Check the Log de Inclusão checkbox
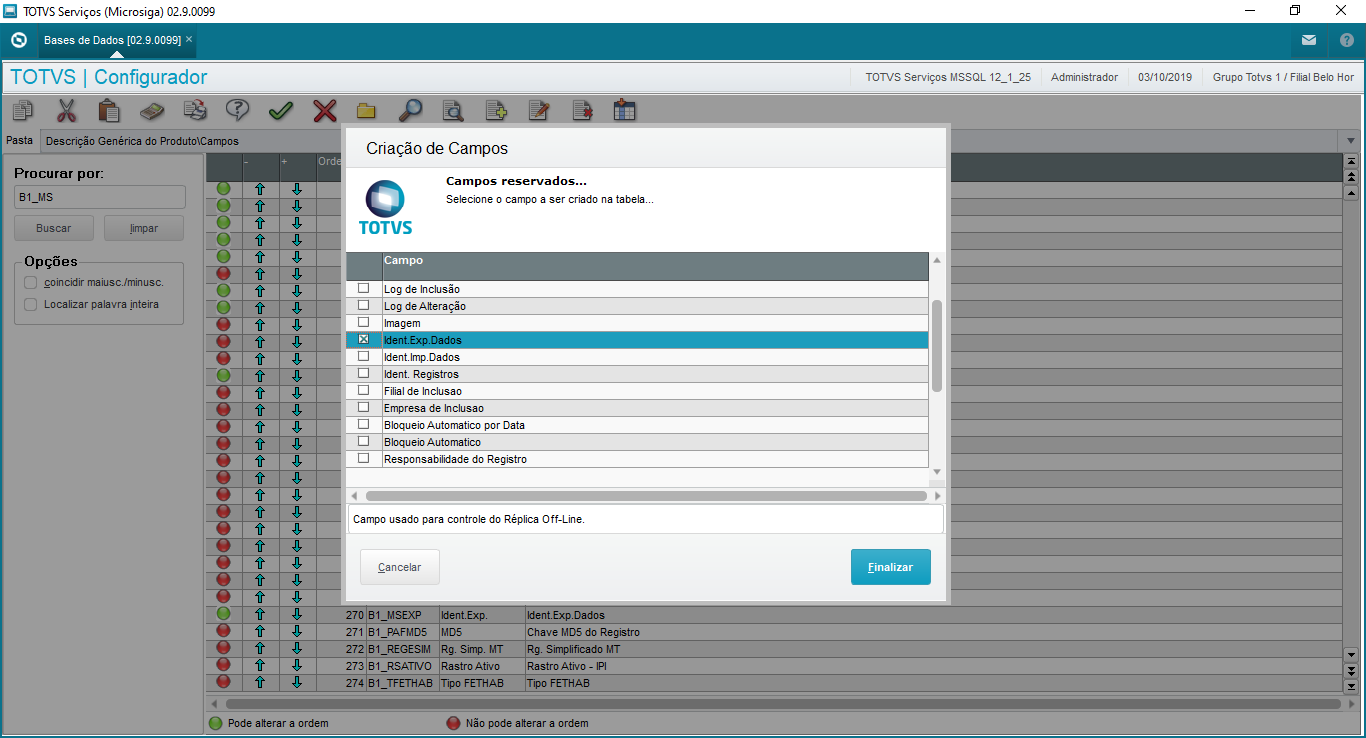Viewport: 1366px width, 738px height. pos(363,288)
